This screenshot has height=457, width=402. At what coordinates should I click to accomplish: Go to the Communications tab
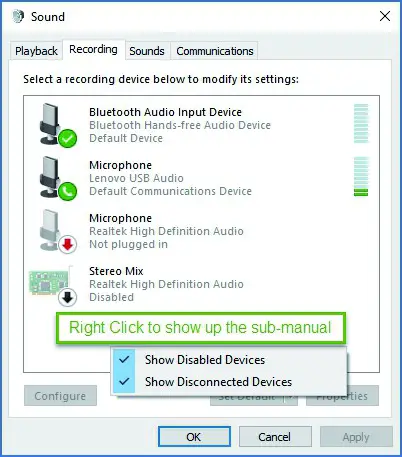(x=215, y=51)
